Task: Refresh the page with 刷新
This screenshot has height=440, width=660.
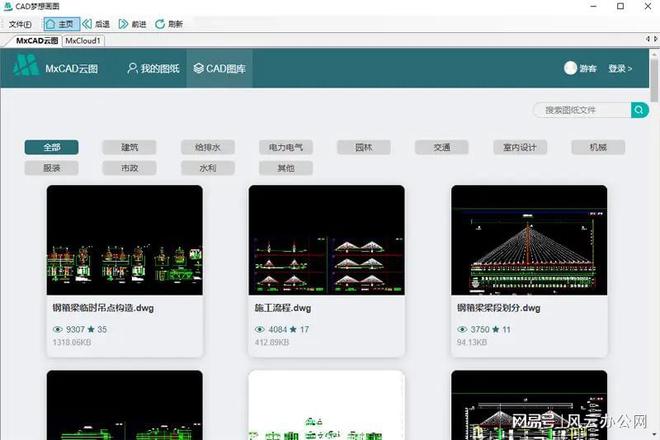Action: [x=169, y=24]
